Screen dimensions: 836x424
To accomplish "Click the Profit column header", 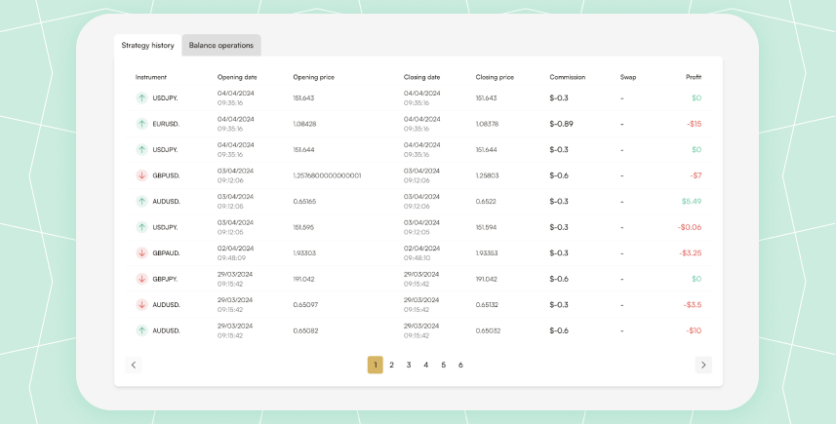I will pyautogui.click(x=693, y=77).
